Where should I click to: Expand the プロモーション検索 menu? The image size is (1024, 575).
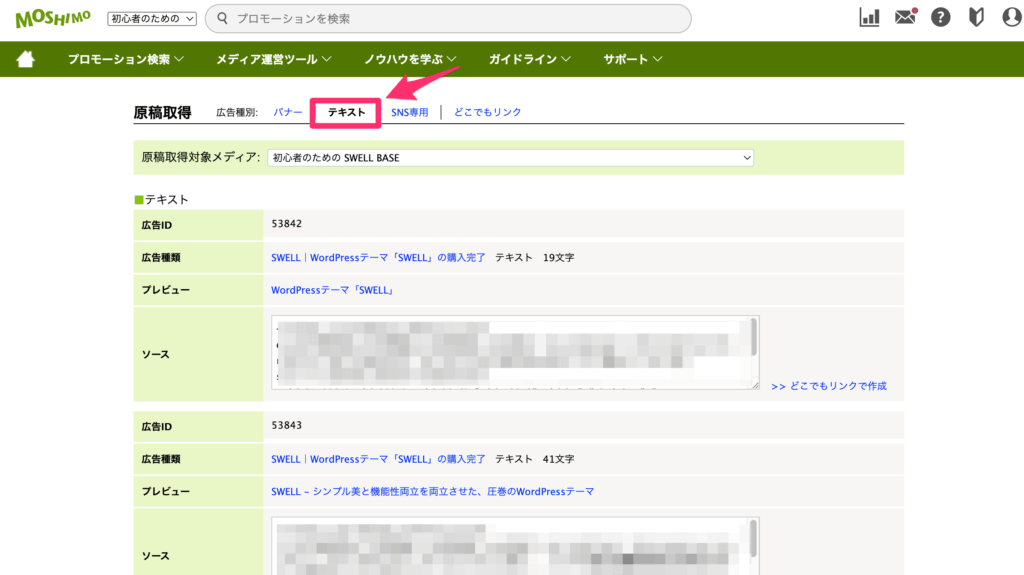pyautogui.click(x=126, y=59)
